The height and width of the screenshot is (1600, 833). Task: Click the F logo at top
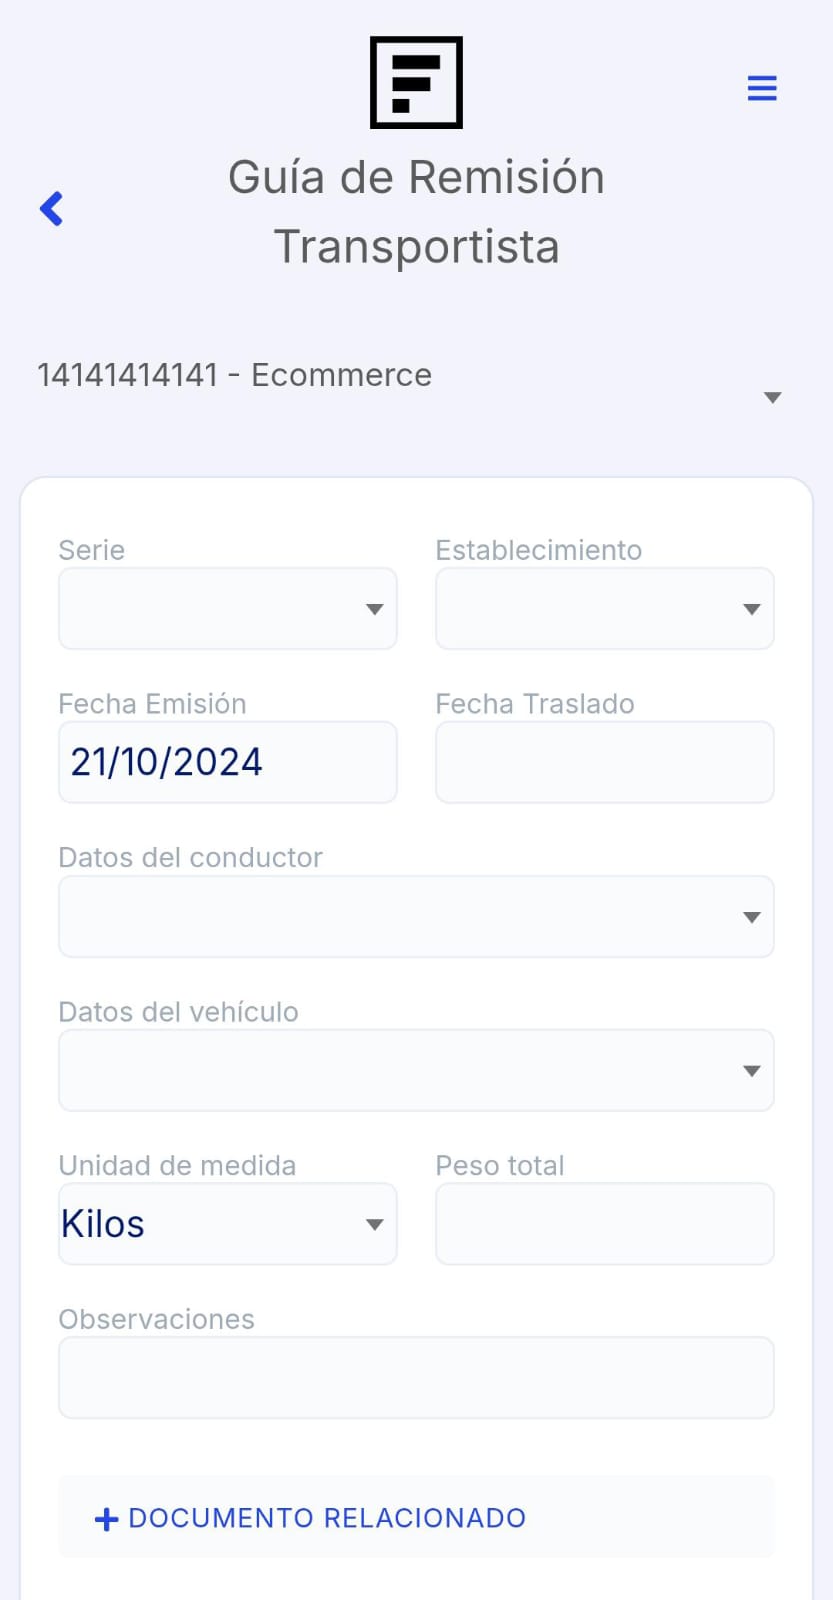tap(416, 83)
